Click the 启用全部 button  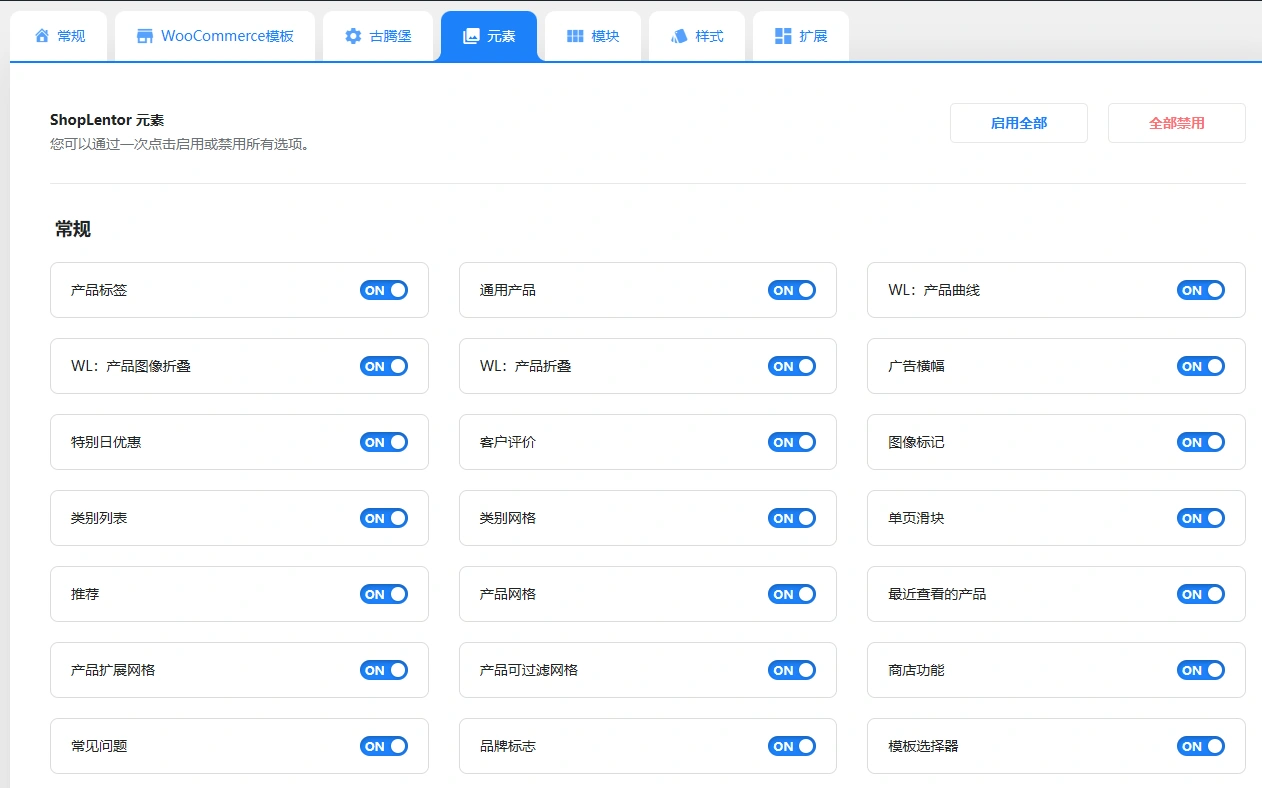[x=1018, y=122]
